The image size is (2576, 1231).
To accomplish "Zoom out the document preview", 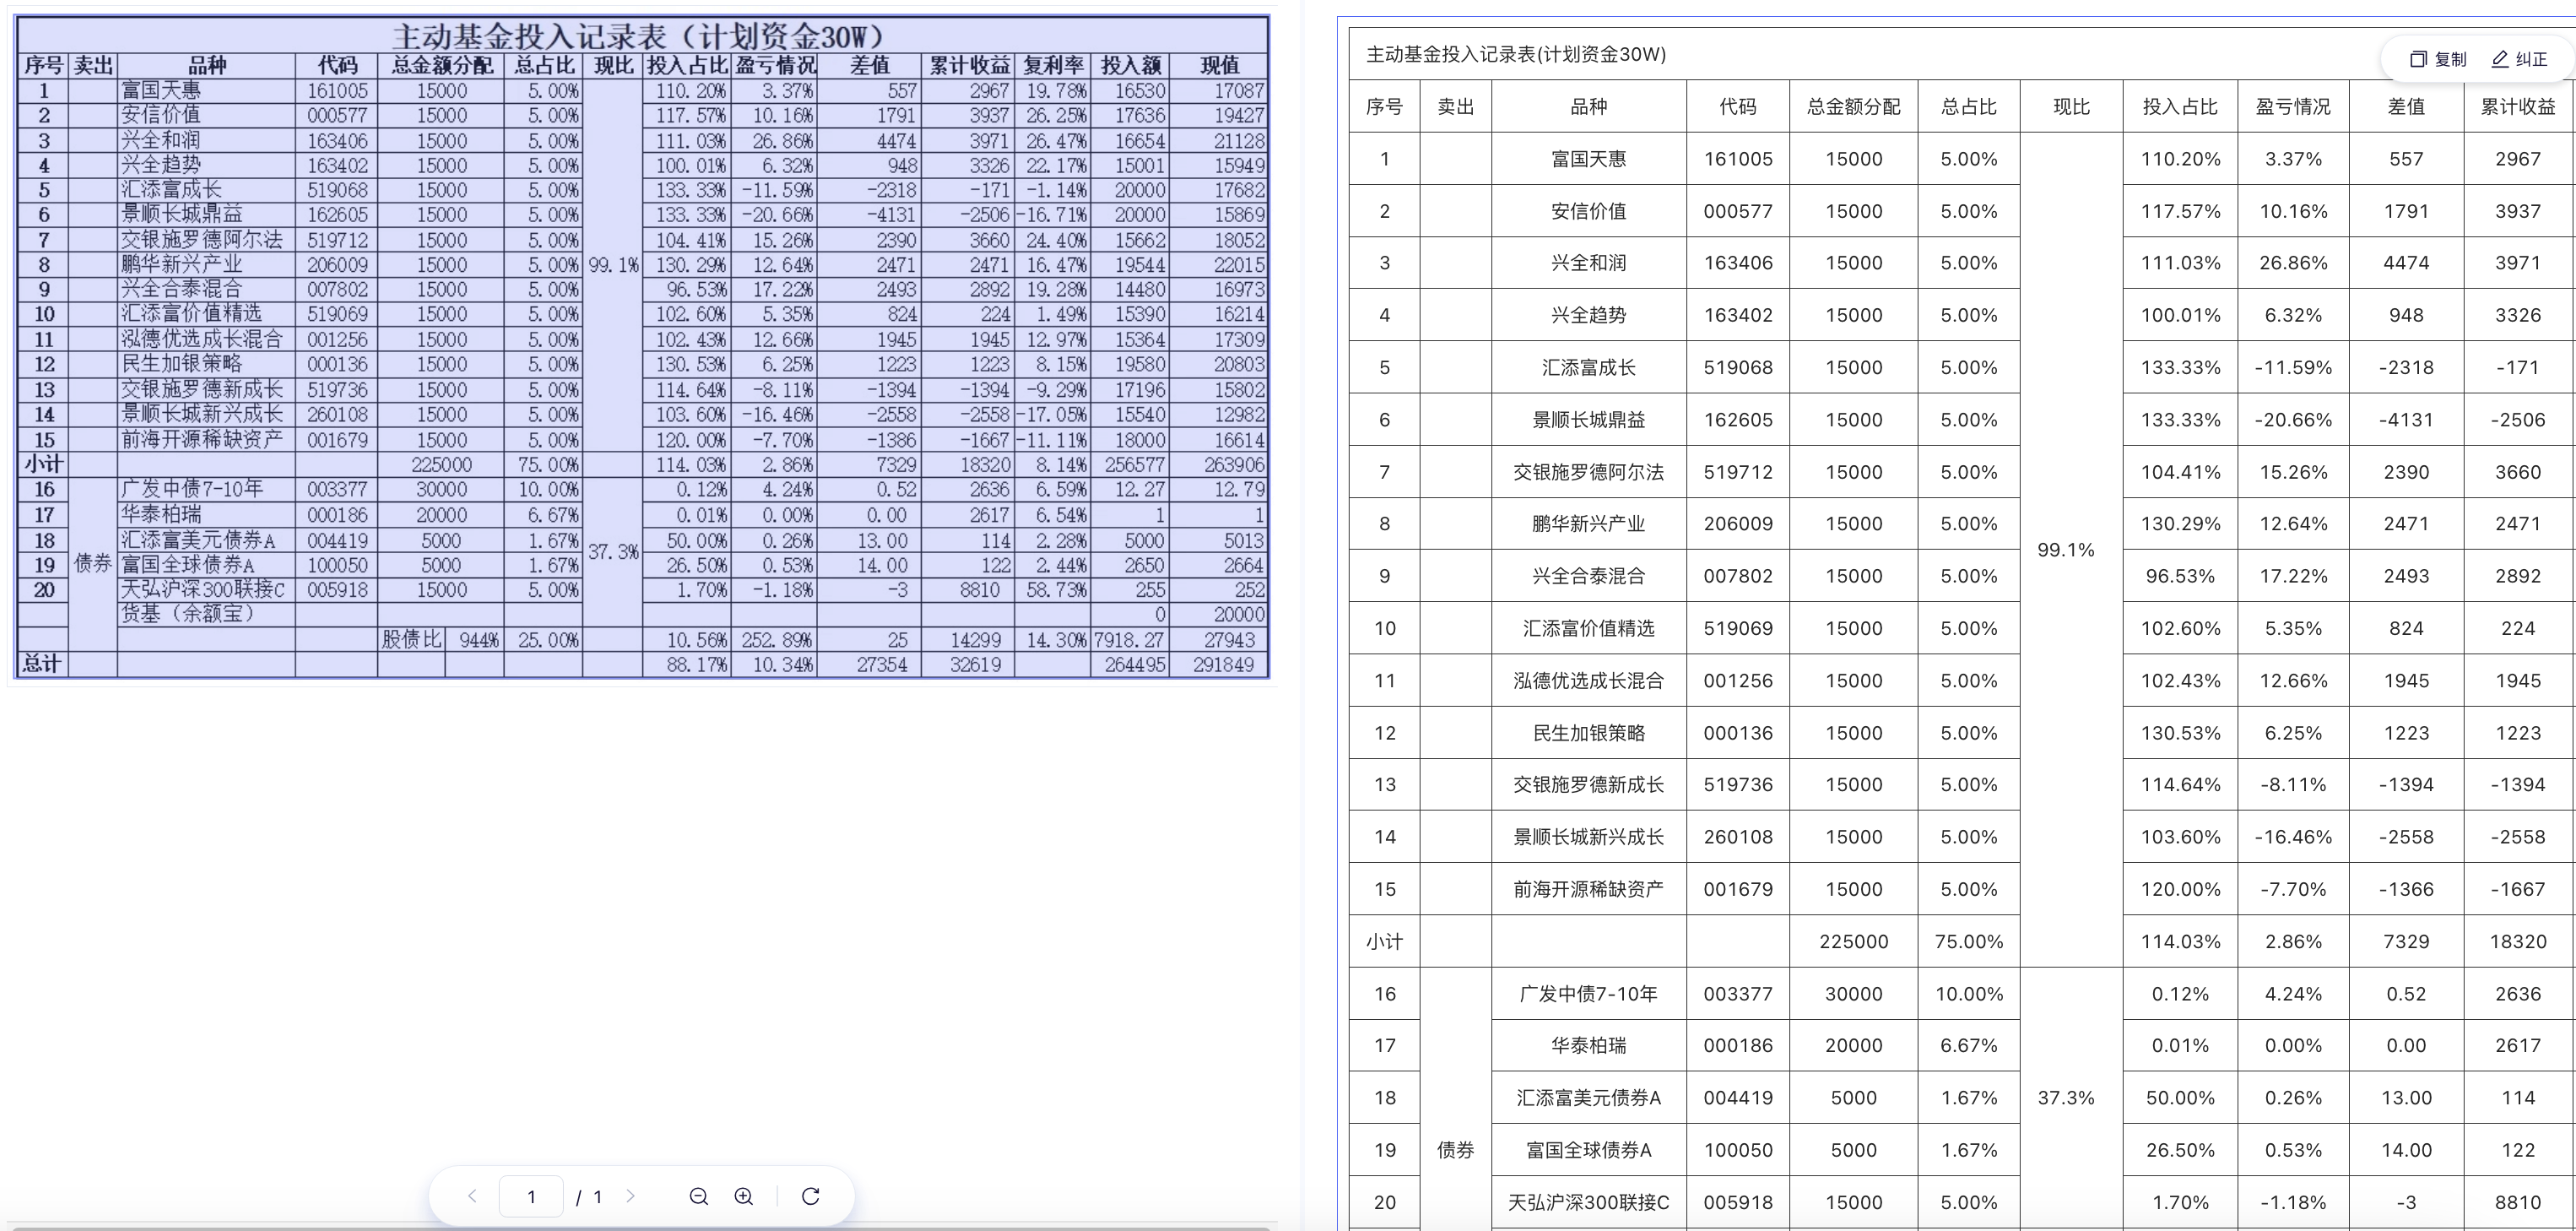I will (699, 1196).
